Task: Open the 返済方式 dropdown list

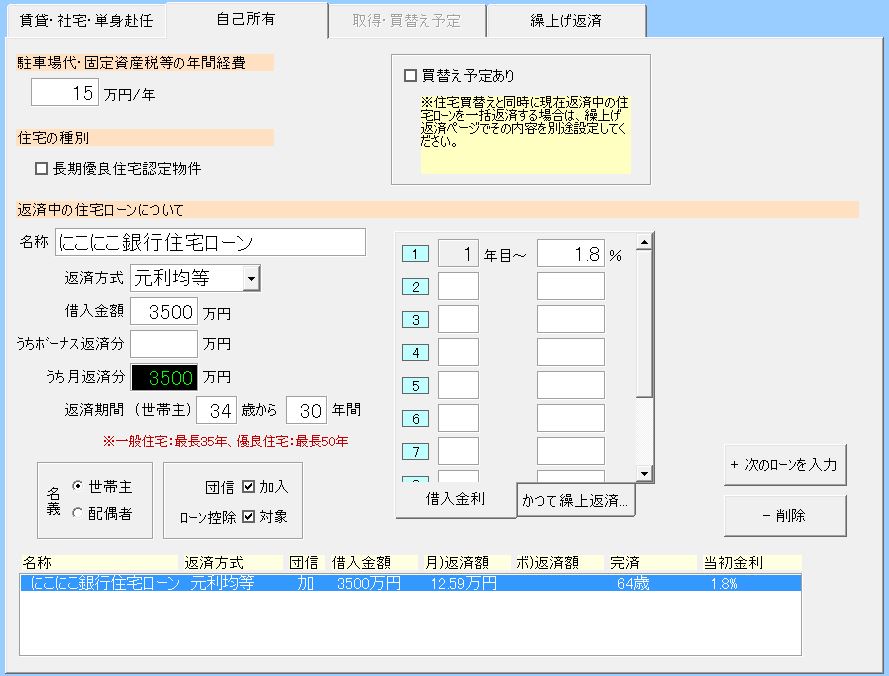Action: (x=251, y=278)
